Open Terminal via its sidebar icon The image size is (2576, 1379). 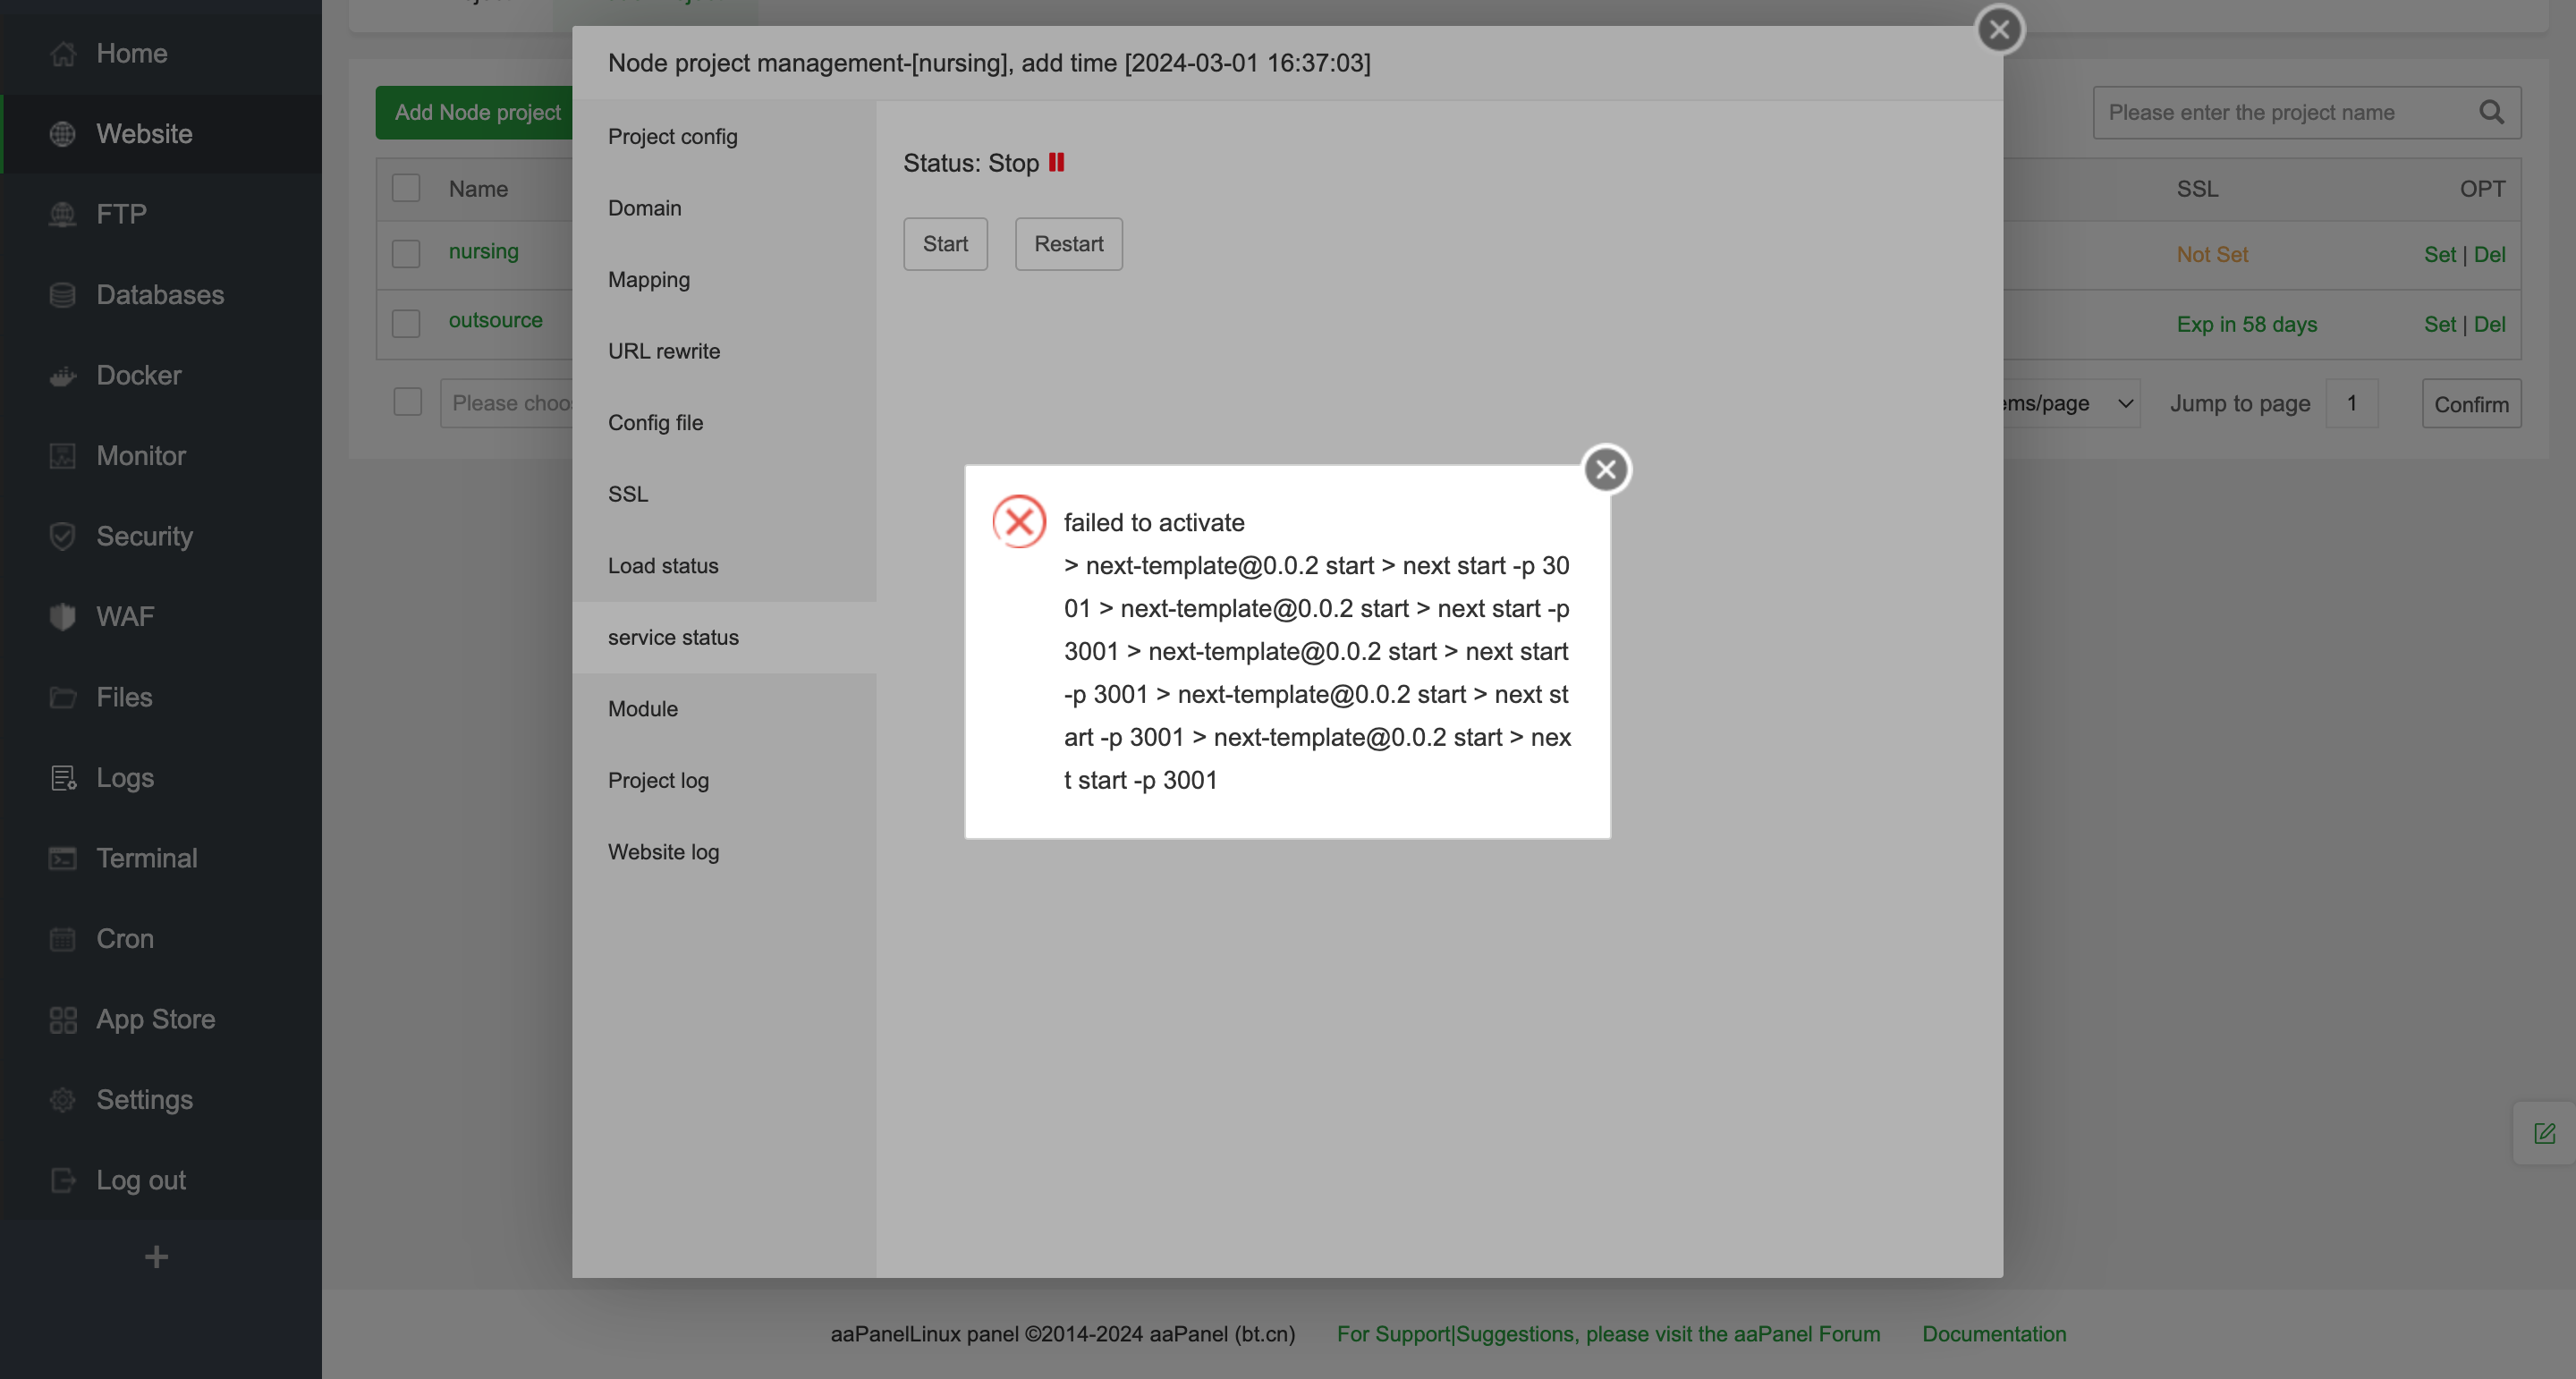[x=62, y=858]
